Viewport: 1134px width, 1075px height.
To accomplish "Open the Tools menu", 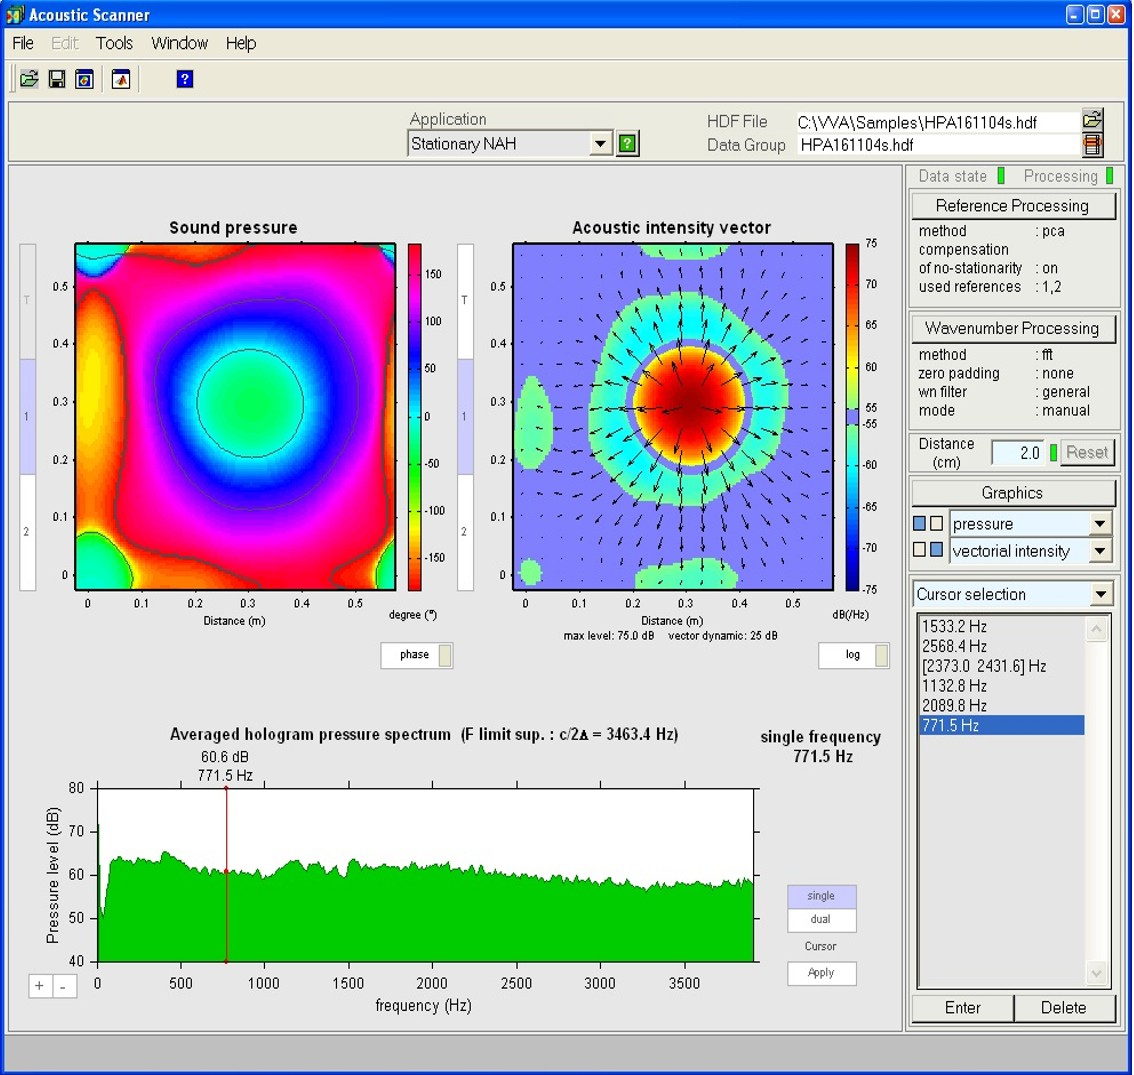I will coord(114,43).
